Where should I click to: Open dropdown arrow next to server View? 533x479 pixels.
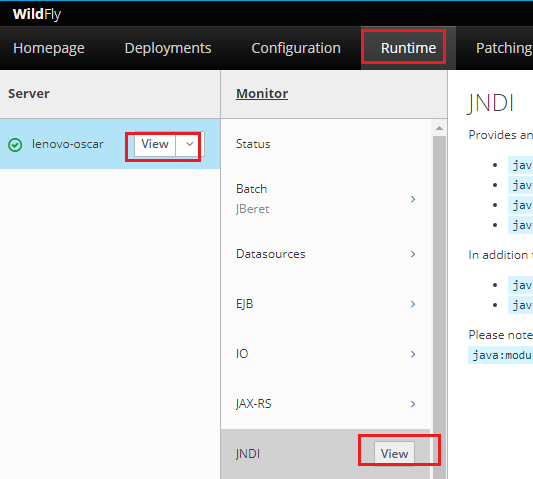(x=190, y=144)
